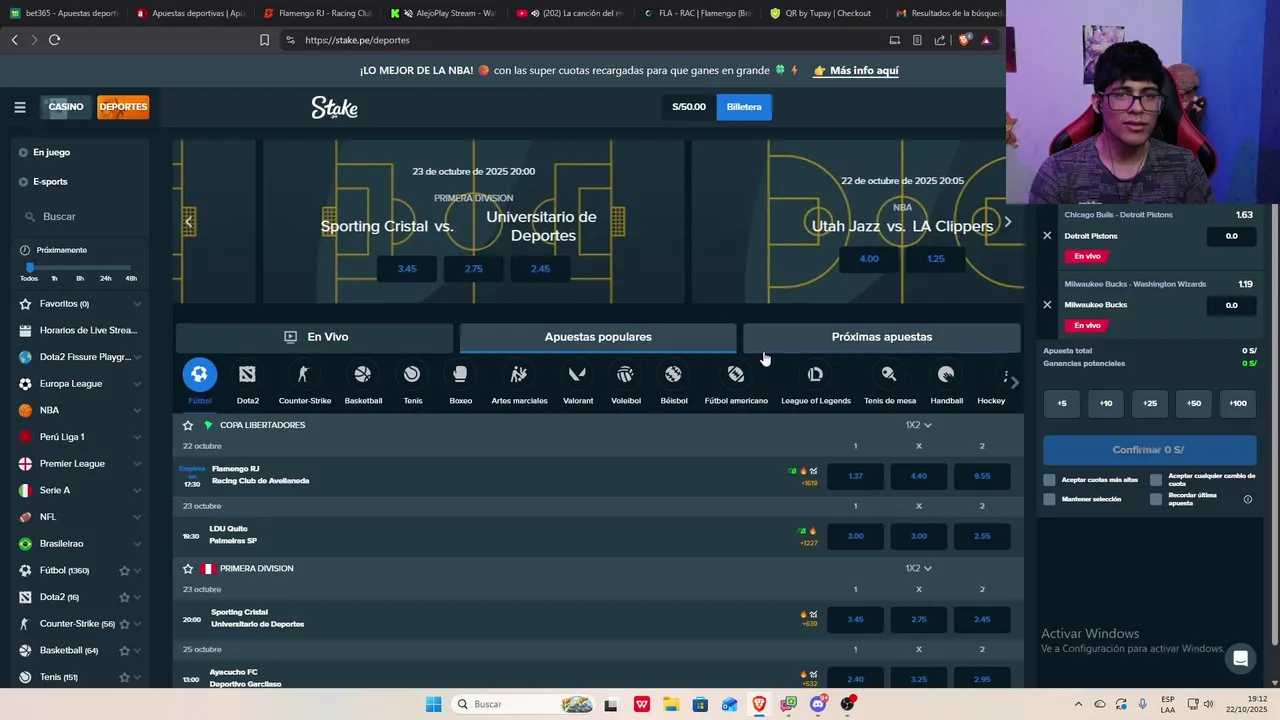This screenshot has height=720, width=1280.
Task: Check Mantener selección option
Action: pos(1049,499)
